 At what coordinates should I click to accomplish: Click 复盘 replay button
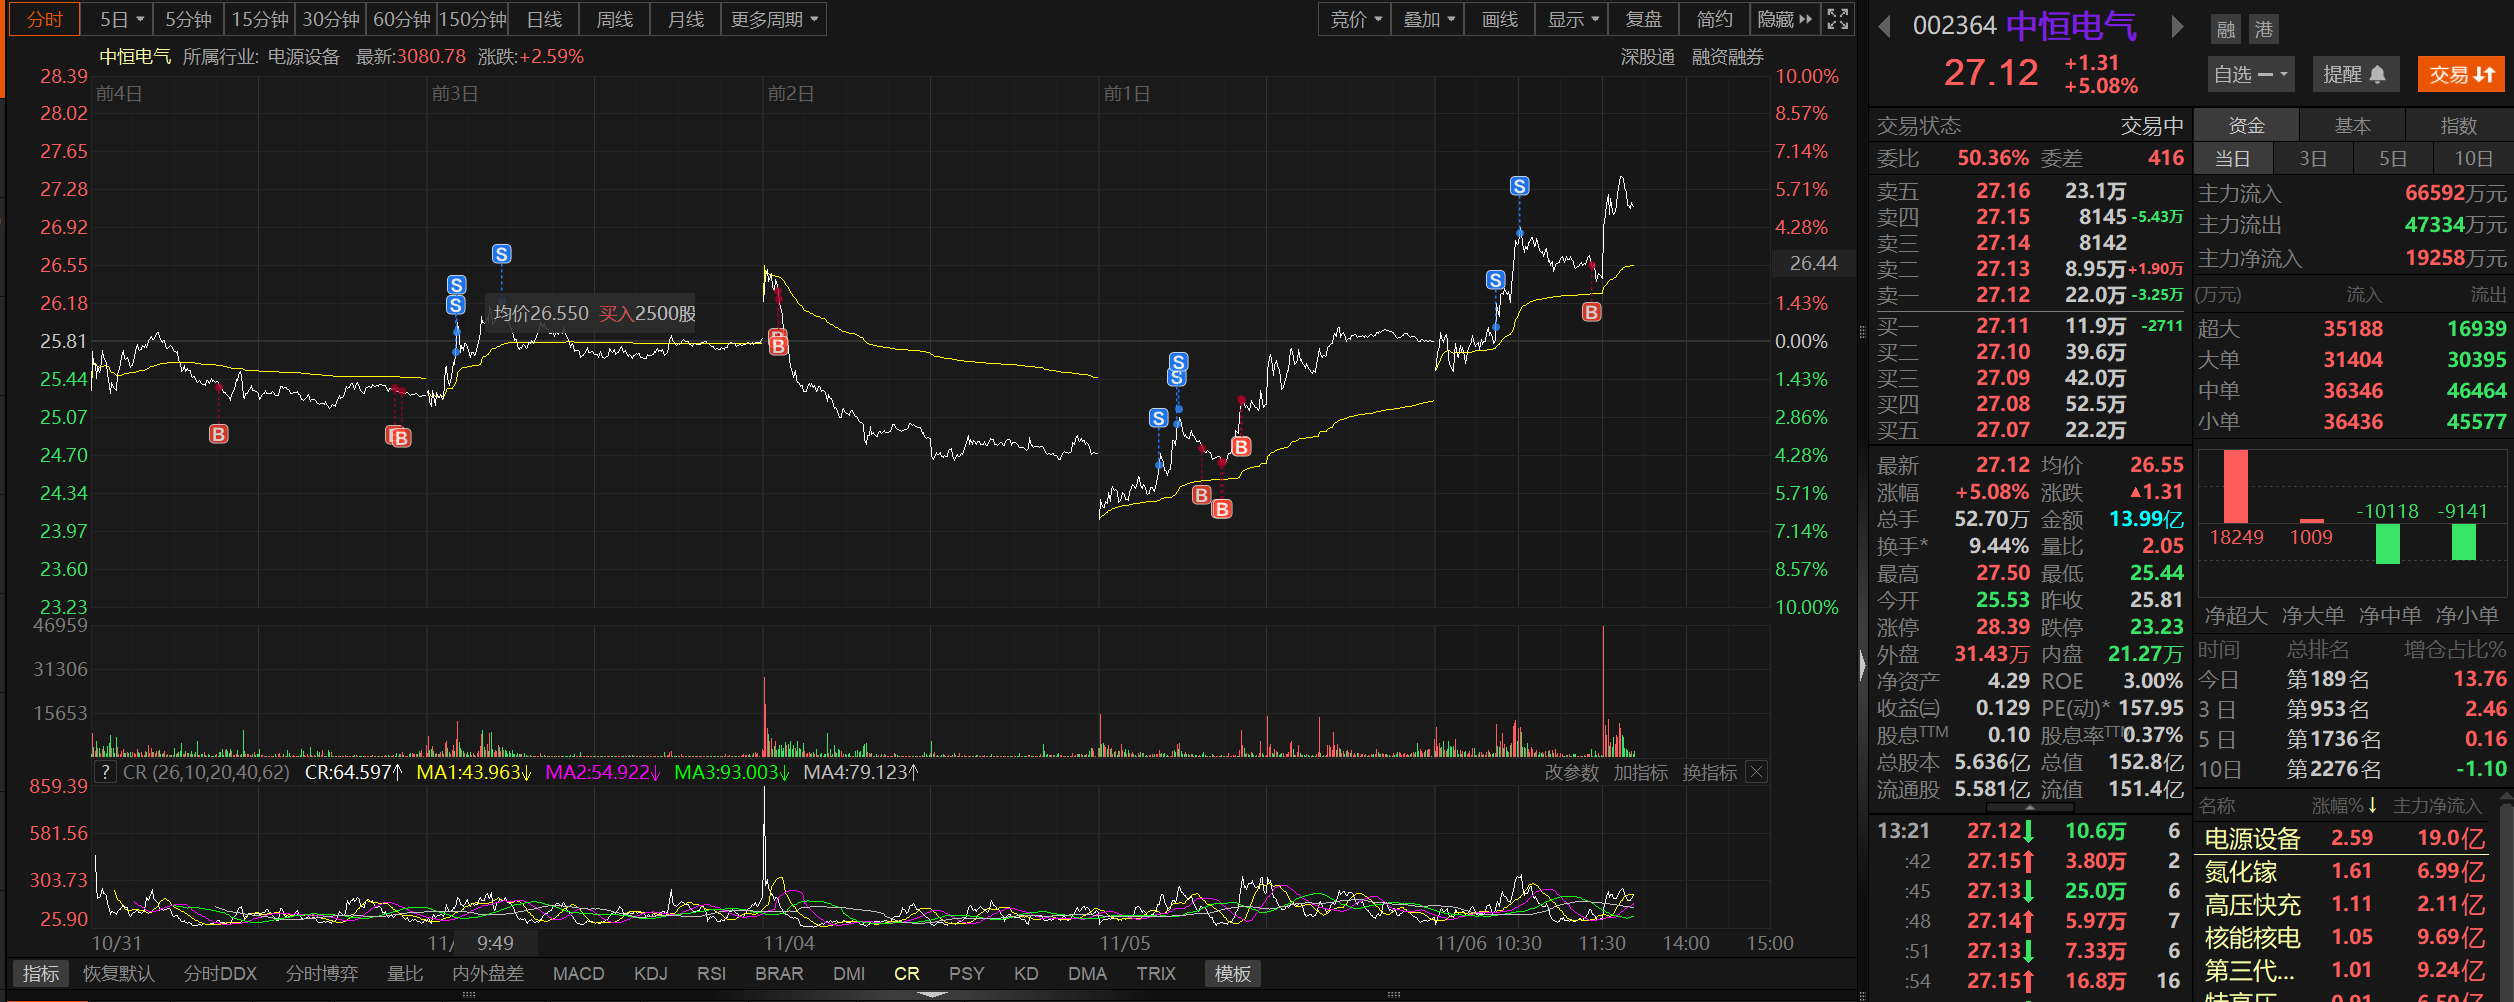click(x=1644, y=19)
